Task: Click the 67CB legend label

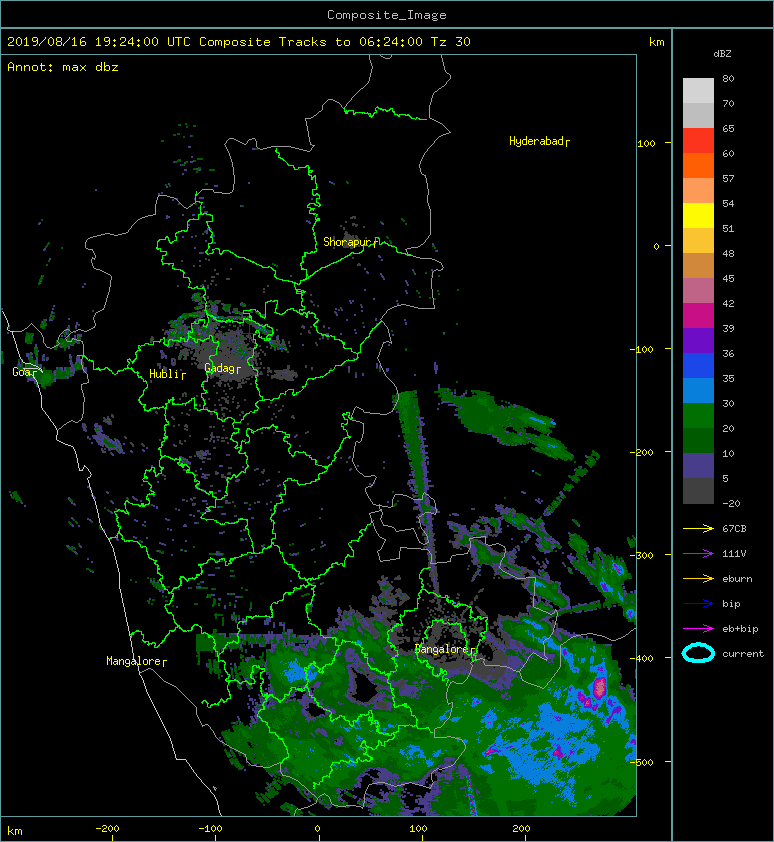Action: pos(734,528)
